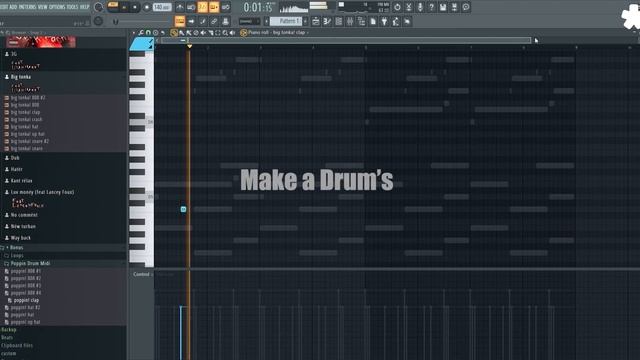The height and width of the screenshot is (360, 640).
Task: Open the playlist view button
Action: click(x=316, y=21)
